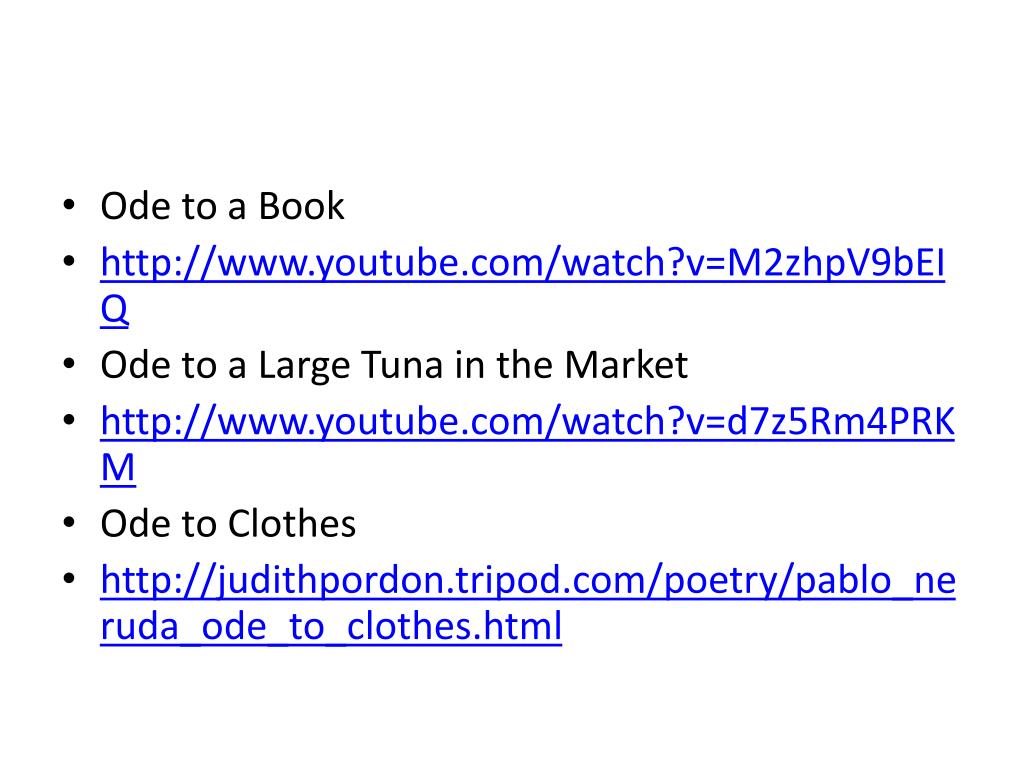The image size is (1024, 768).
Task: Open the judithpordon.tripod.com poetry link
Action: tap(528, 581)
